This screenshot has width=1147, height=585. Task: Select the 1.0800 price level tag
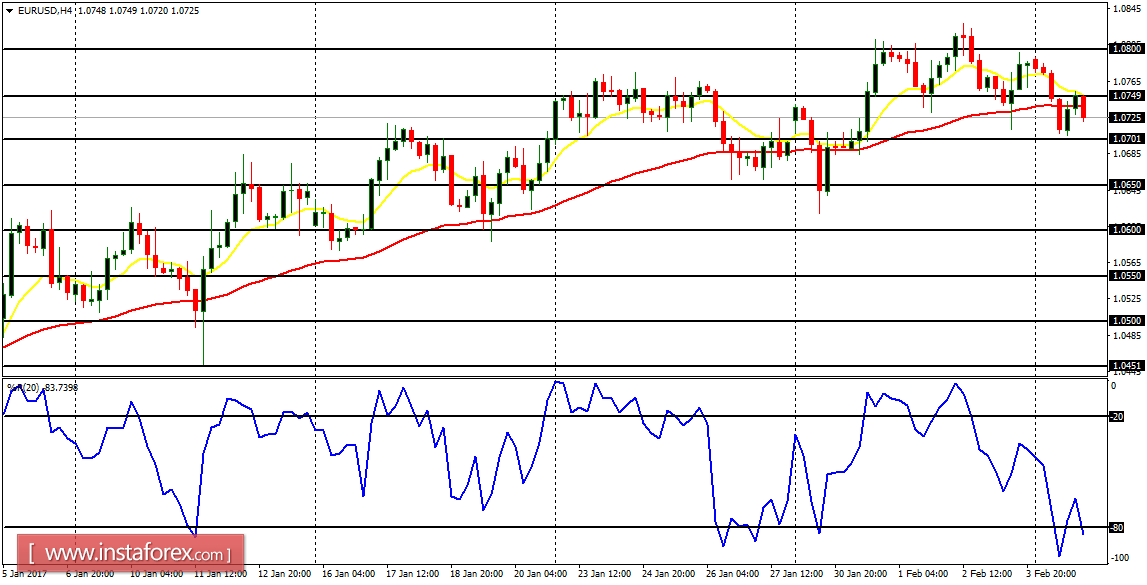pyautogui.click(x=1128, y=48)
